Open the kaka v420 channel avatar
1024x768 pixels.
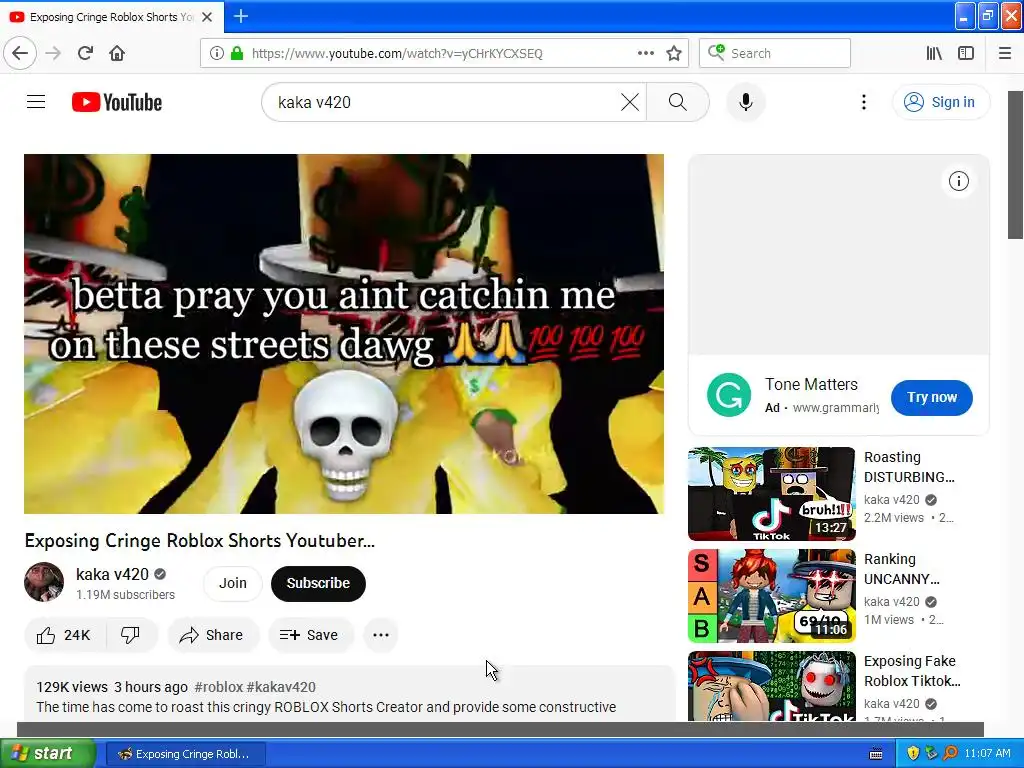coord(44,582)
